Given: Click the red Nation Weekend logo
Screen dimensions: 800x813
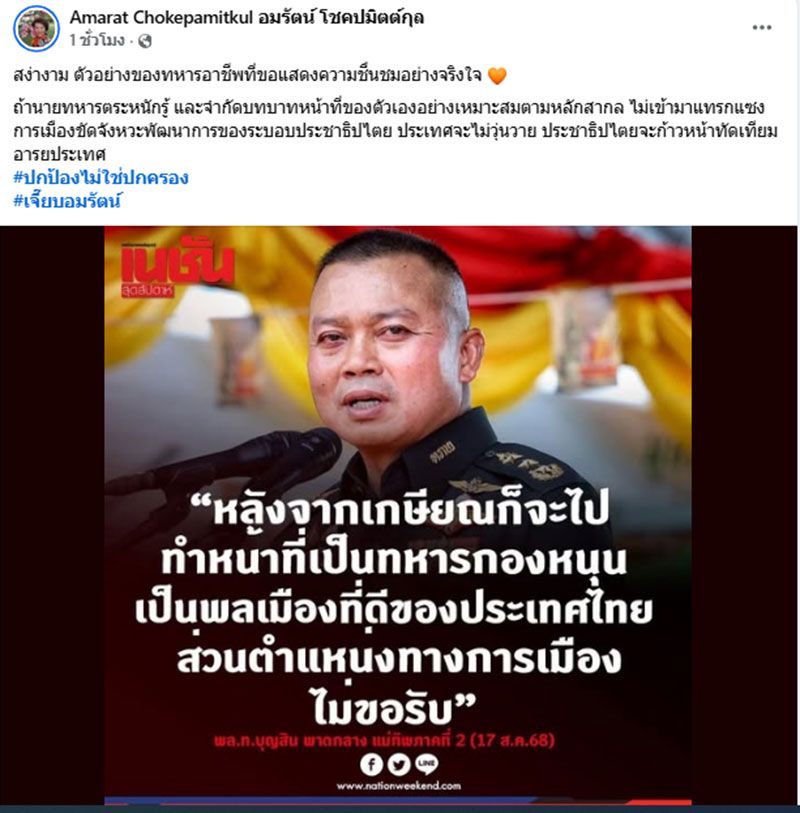Looking at the screenshot, I should click(177, 269).
